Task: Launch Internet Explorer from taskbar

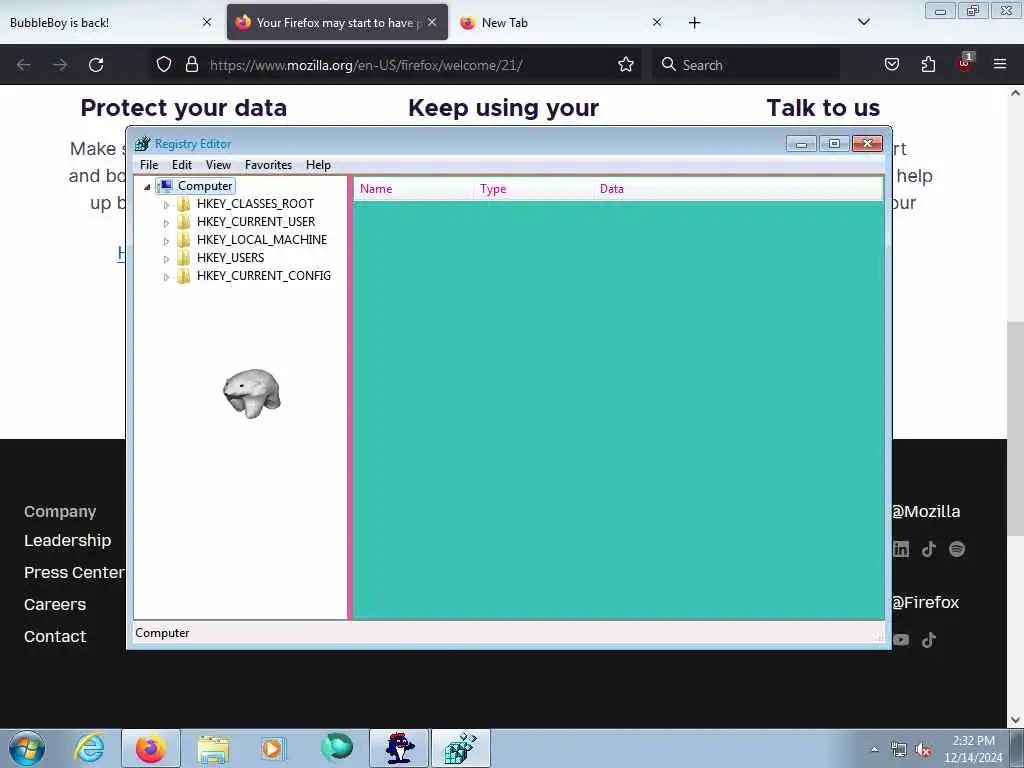Action: tap(89, 748)
